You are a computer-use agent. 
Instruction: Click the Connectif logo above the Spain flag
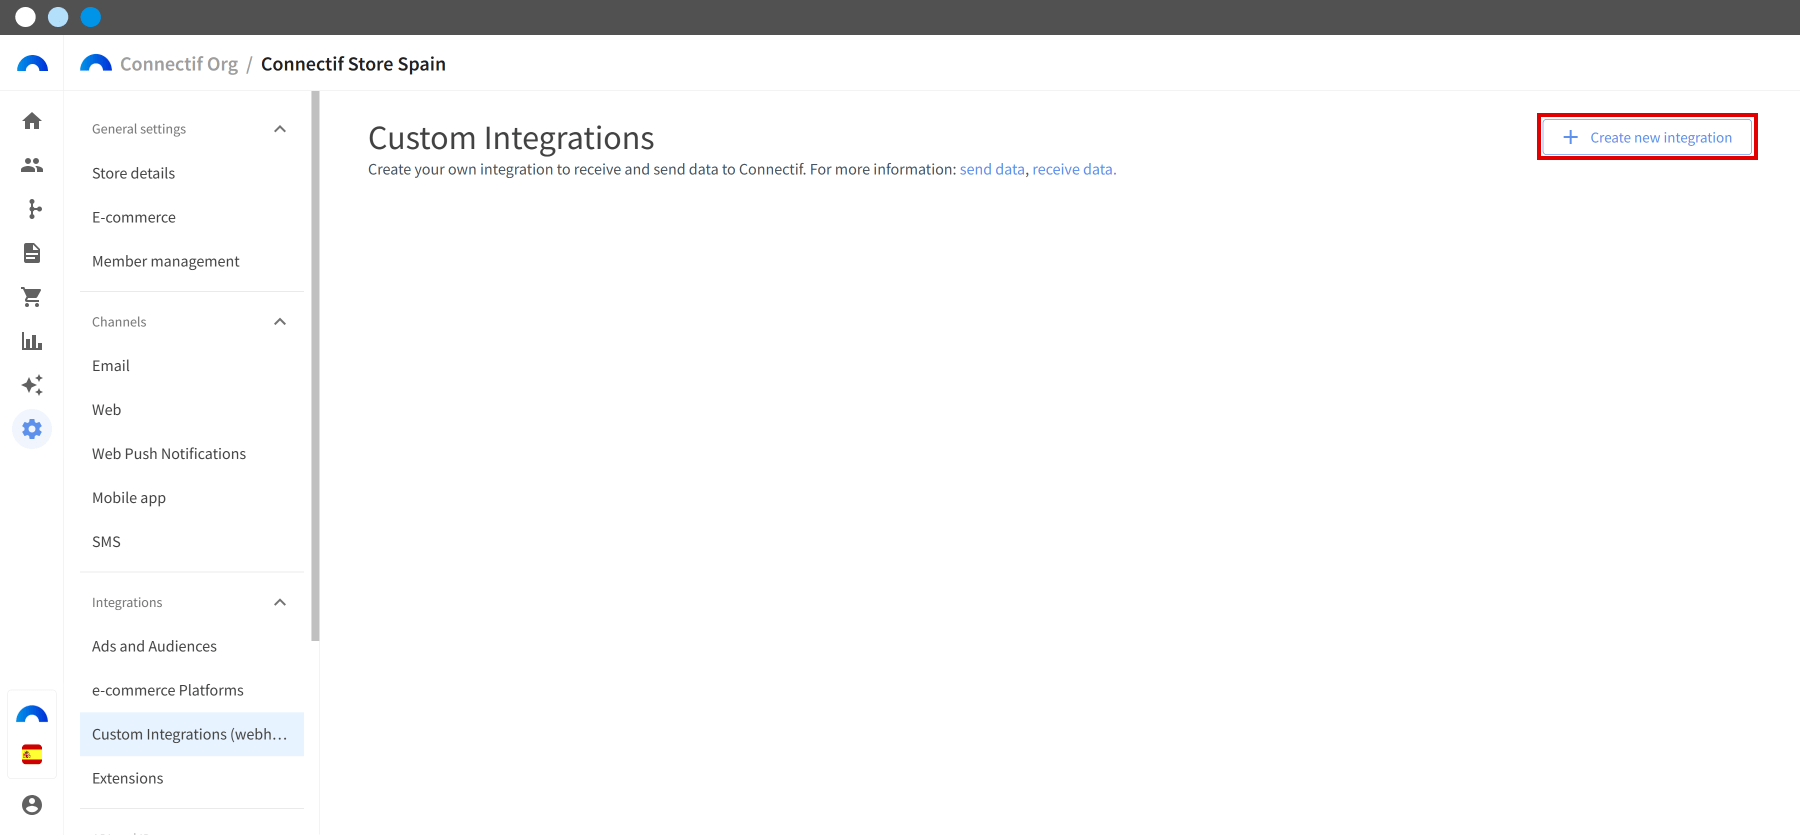point(32,714)
